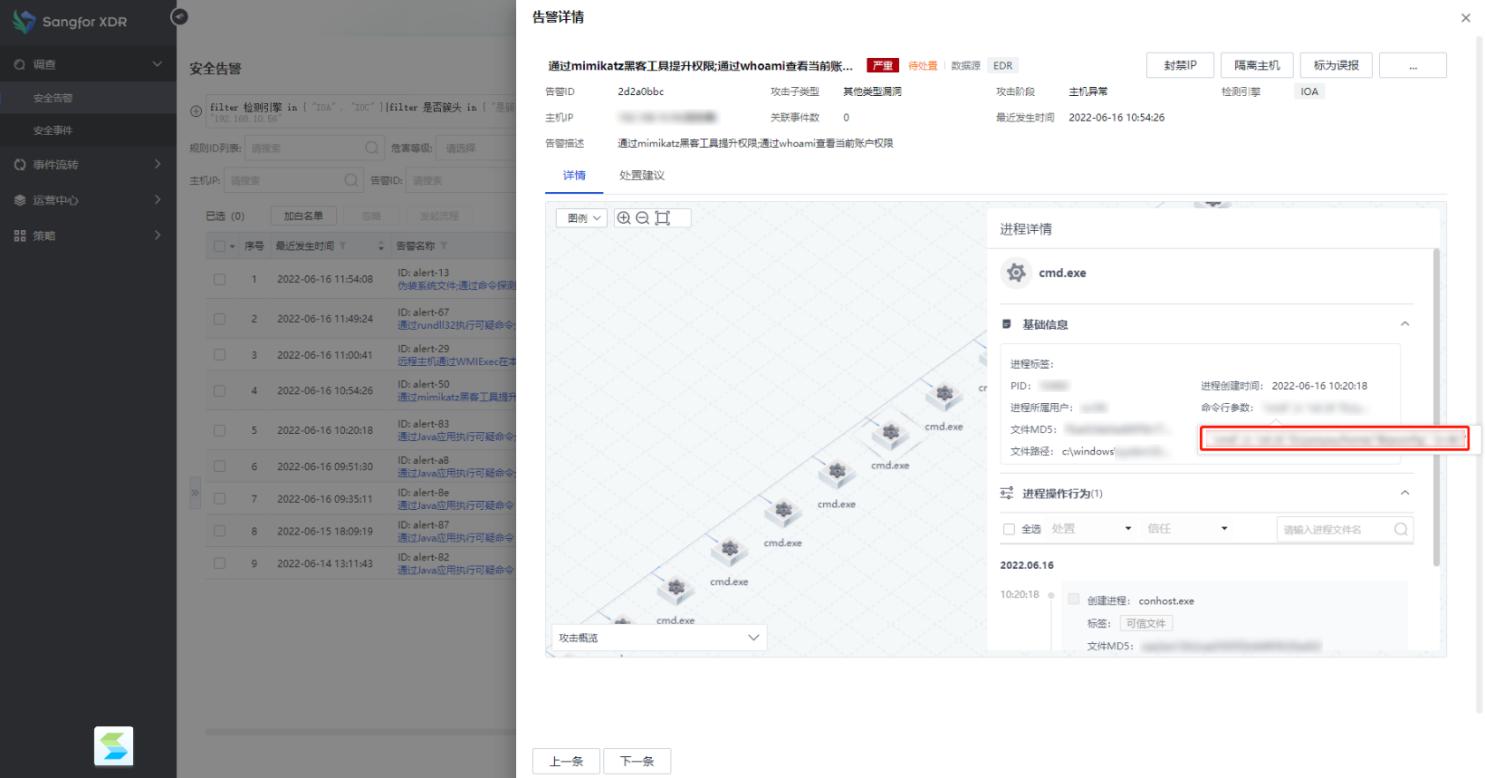Image resolution: width=1485 pixels, height=778 pixels.
Task: Zoom out of the attack graph
Action: tap(642, 219)
